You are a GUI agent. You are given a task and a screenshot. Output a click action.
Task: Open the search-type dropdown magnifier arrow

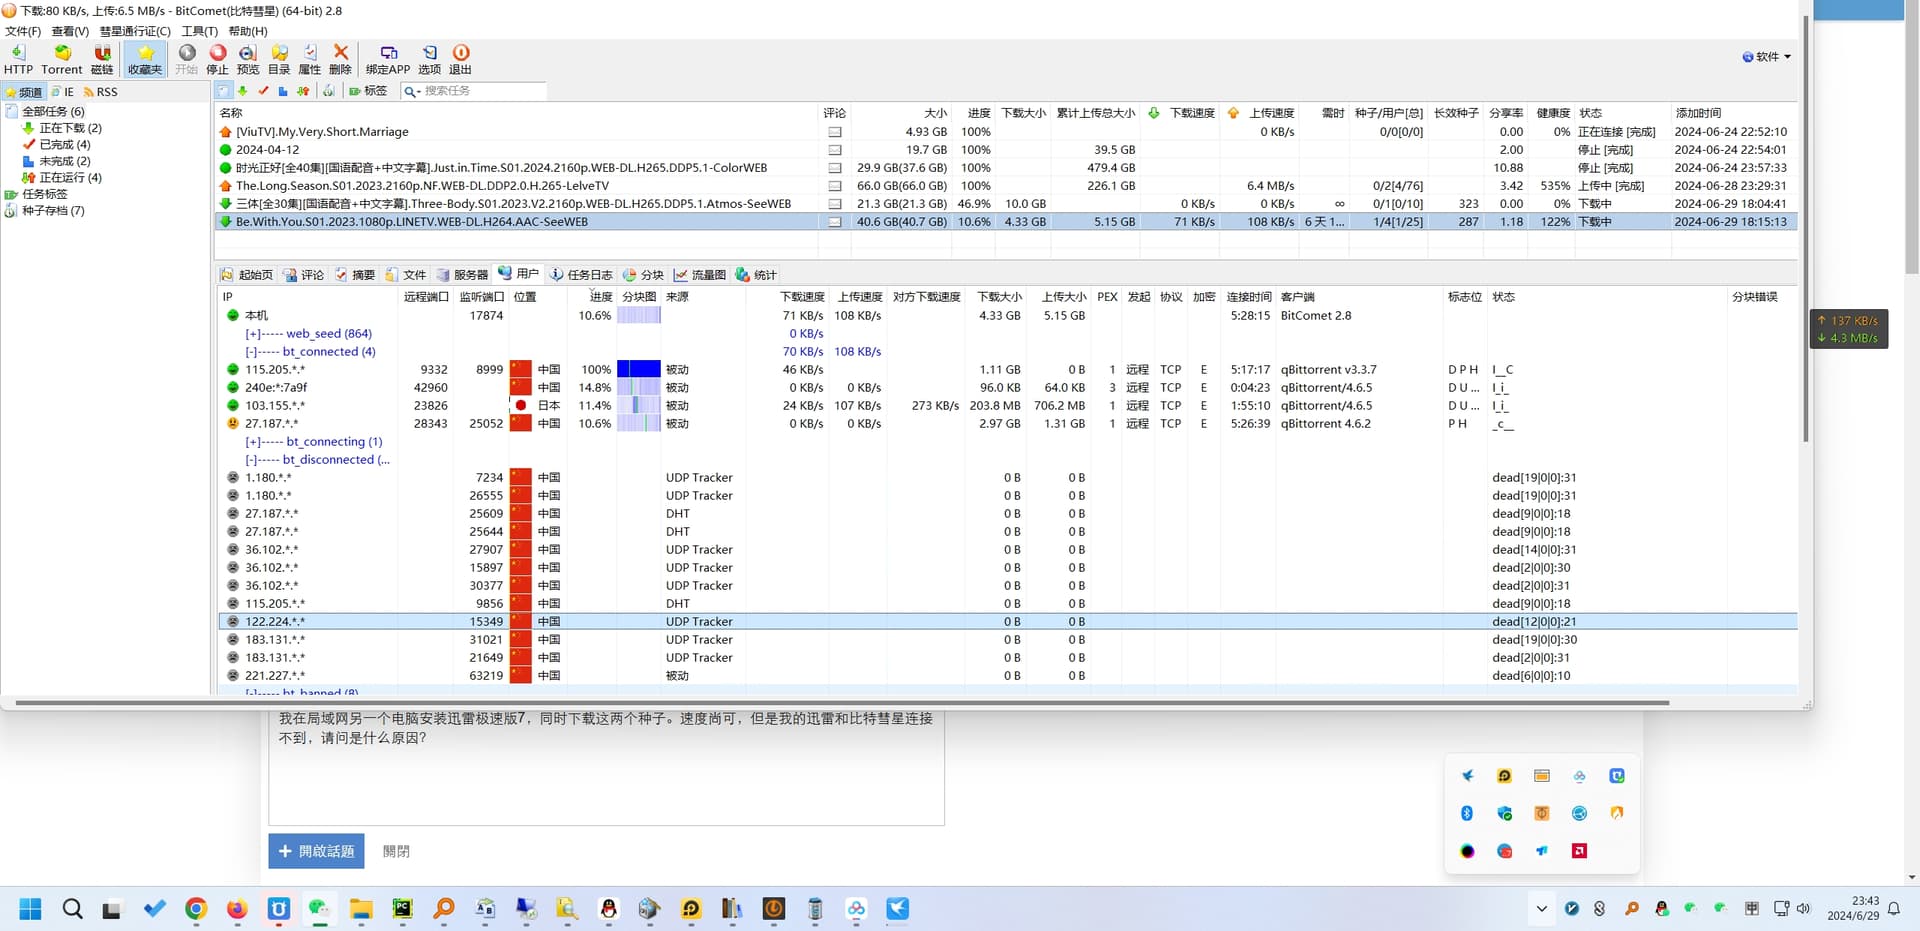[411, 91]
